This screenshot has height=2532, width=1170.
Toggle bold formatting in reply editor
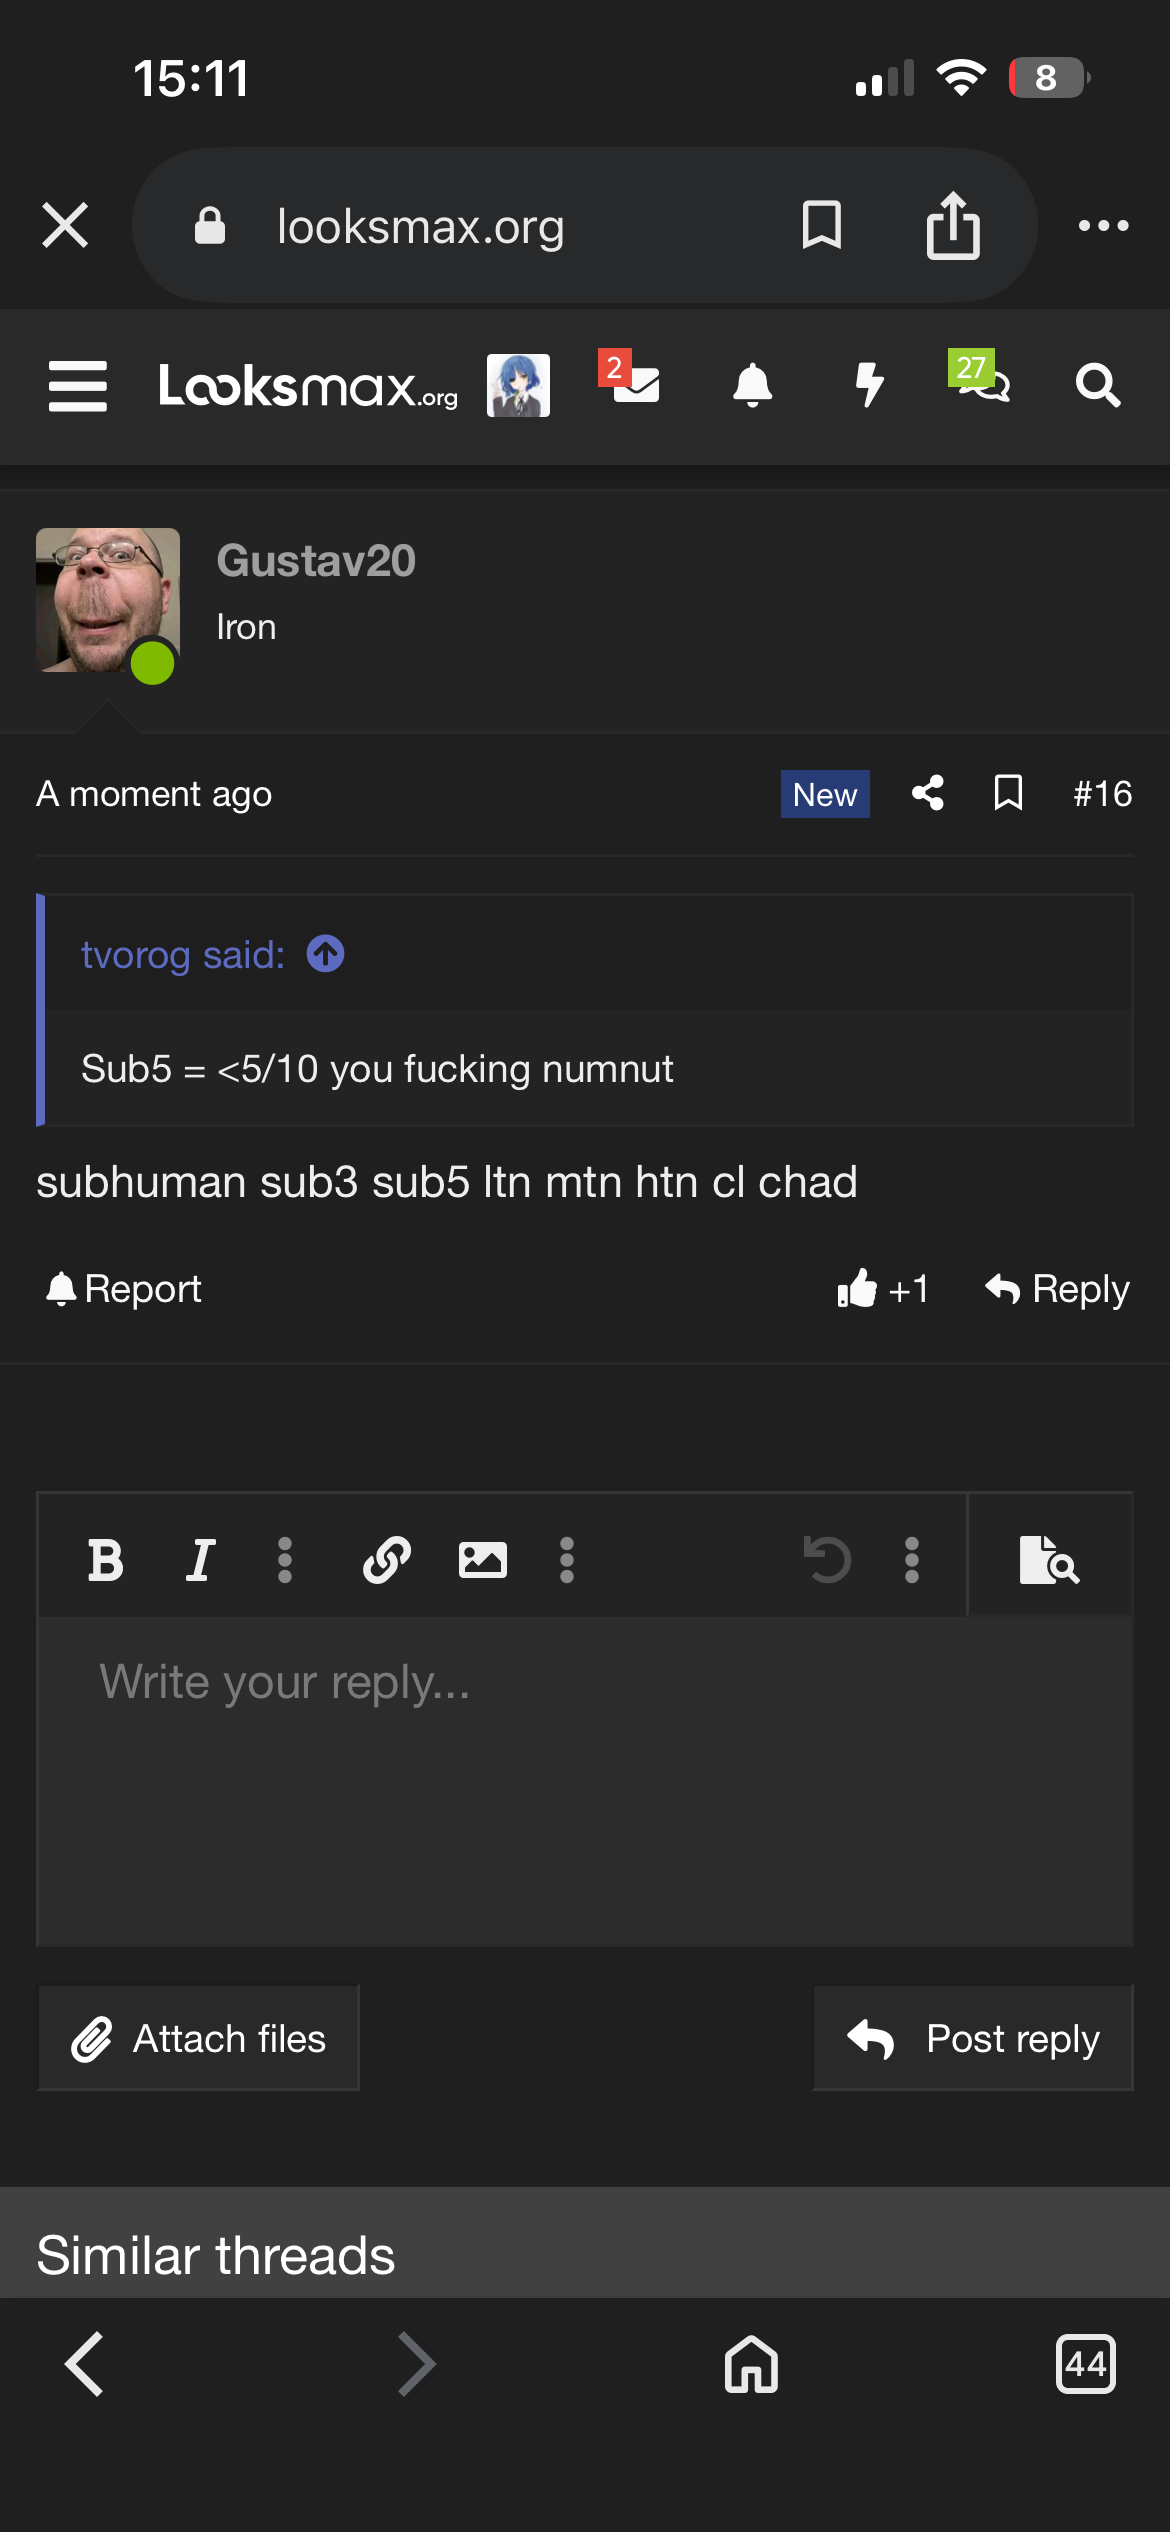pyautogui.click(x=106, y=1560)
